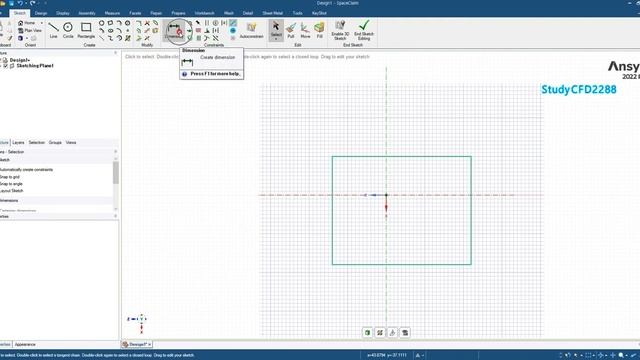The width and height of the screenshot is (640, 360).
Task: Open the Appearance tab at bottom left
Action: (25, 344)
